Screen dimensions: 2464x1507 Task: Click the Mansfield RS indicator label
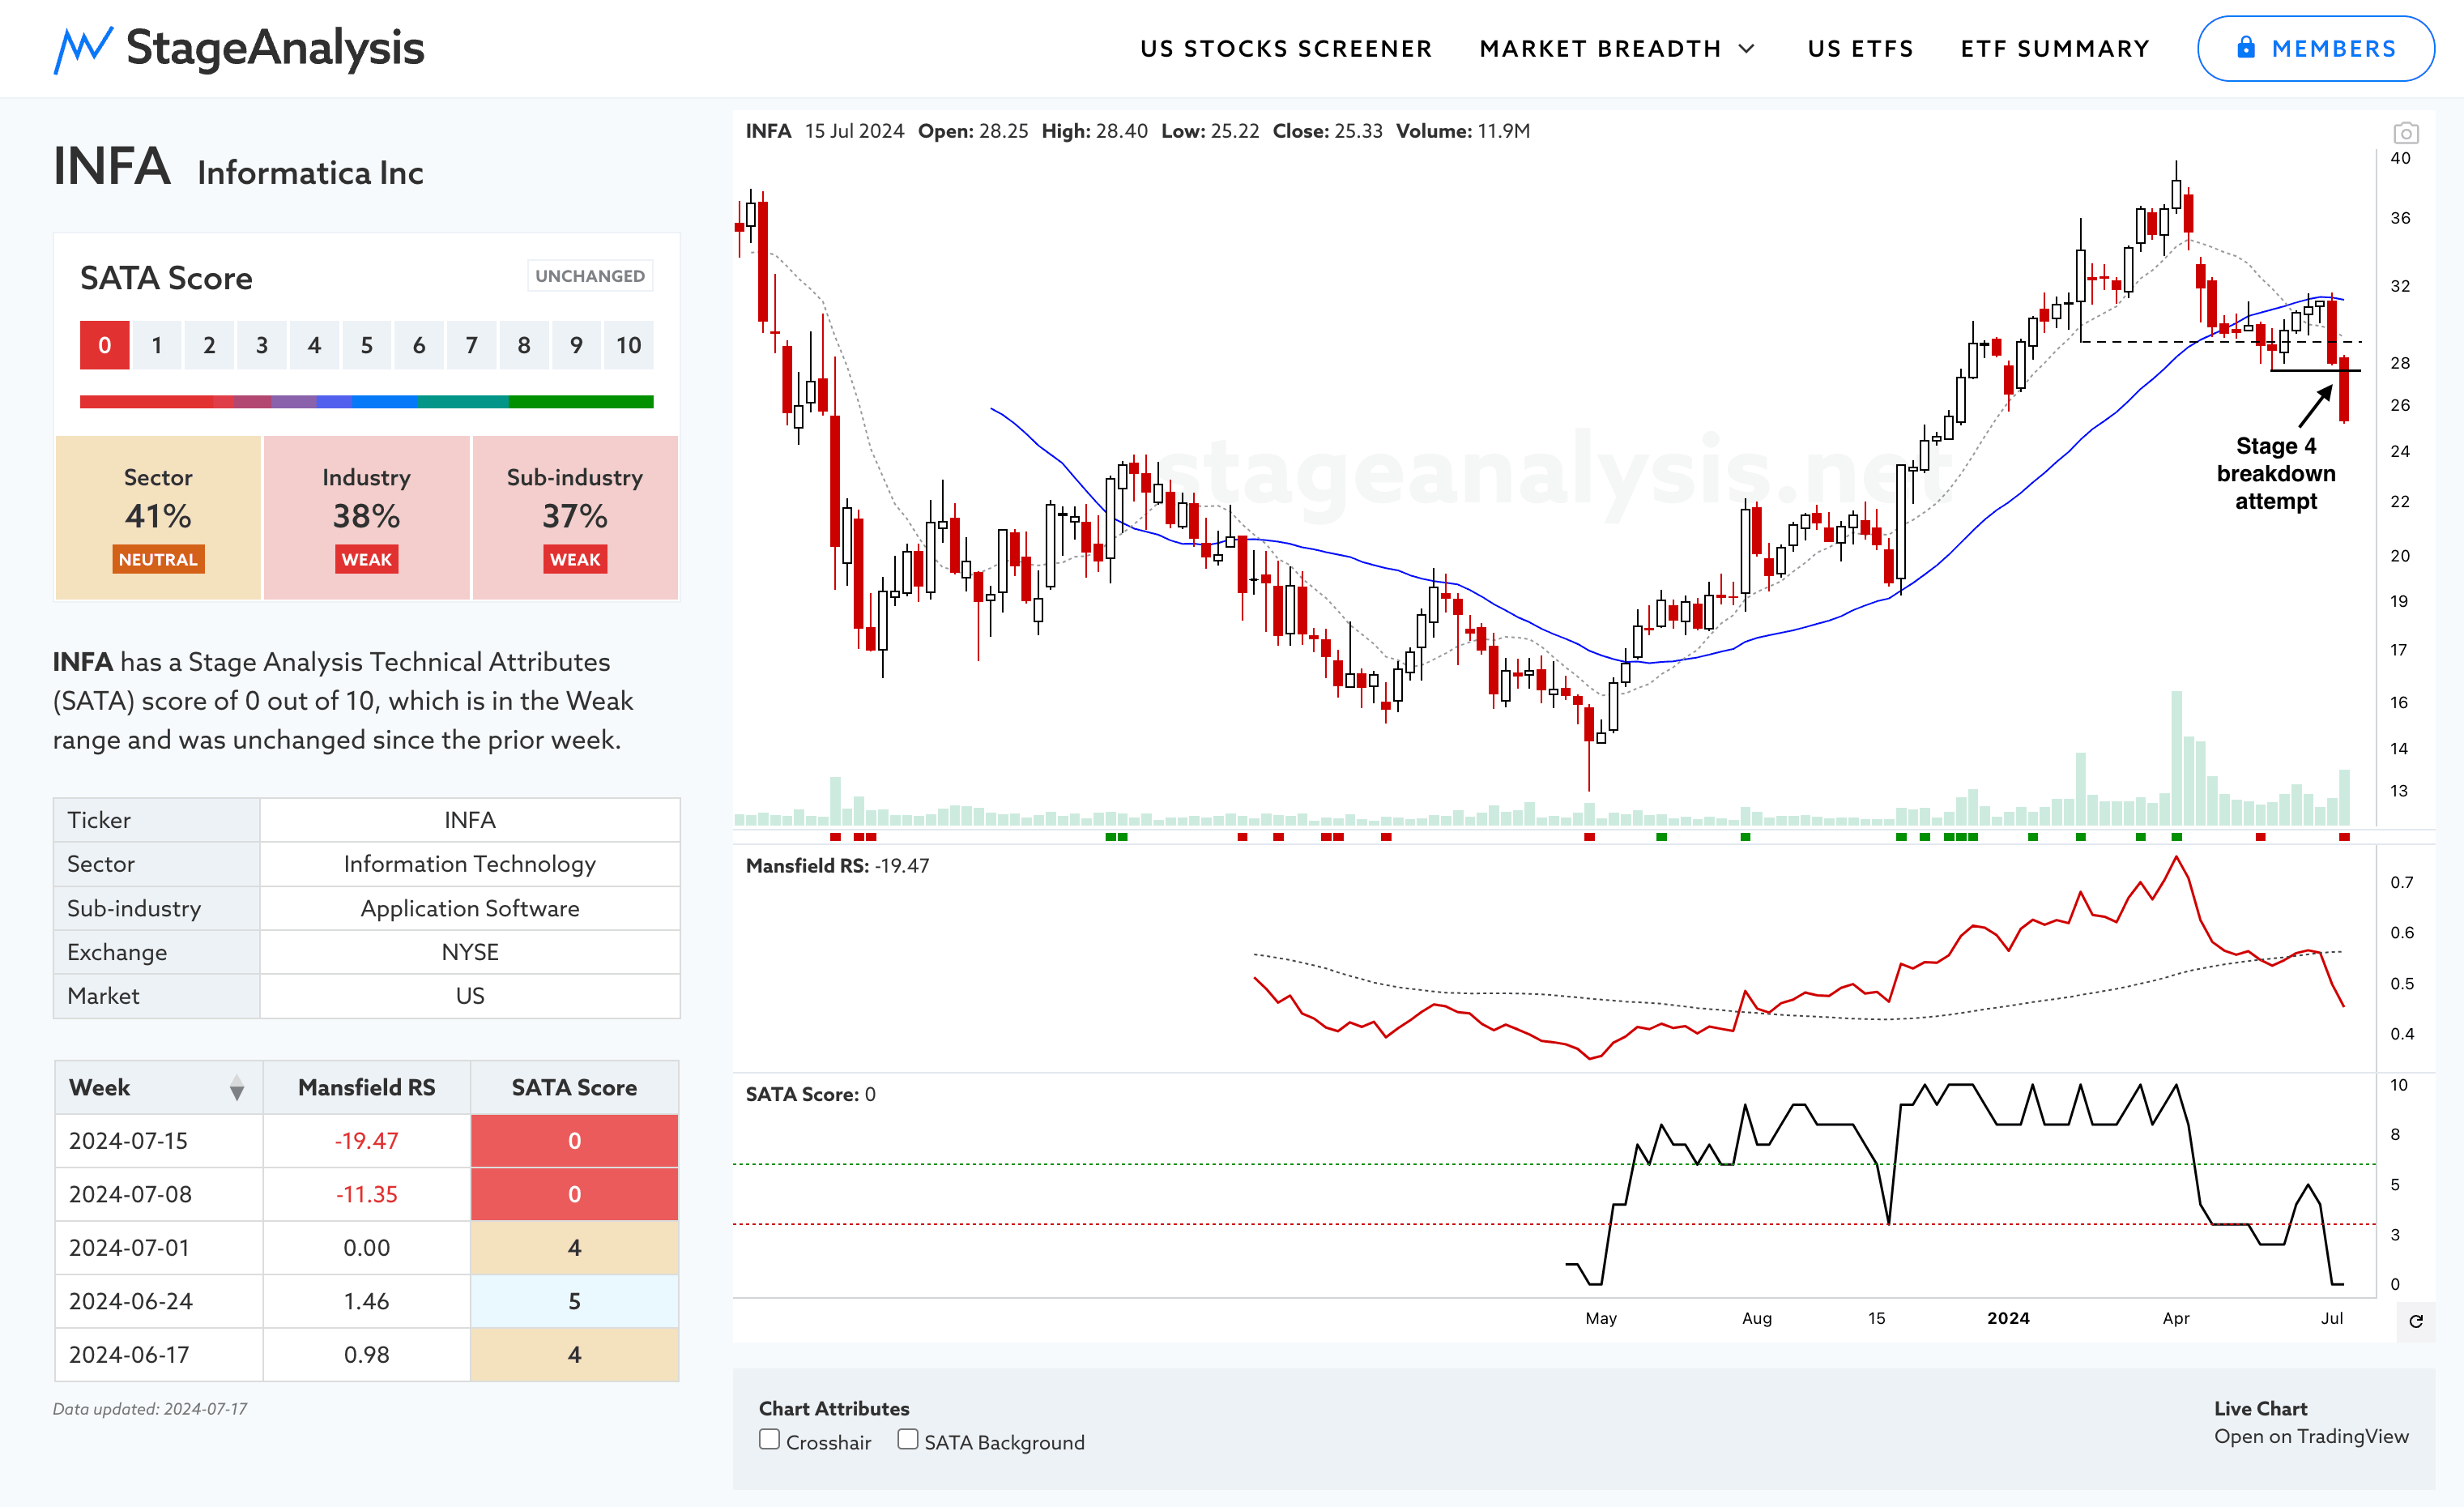[x=837, y=866]
